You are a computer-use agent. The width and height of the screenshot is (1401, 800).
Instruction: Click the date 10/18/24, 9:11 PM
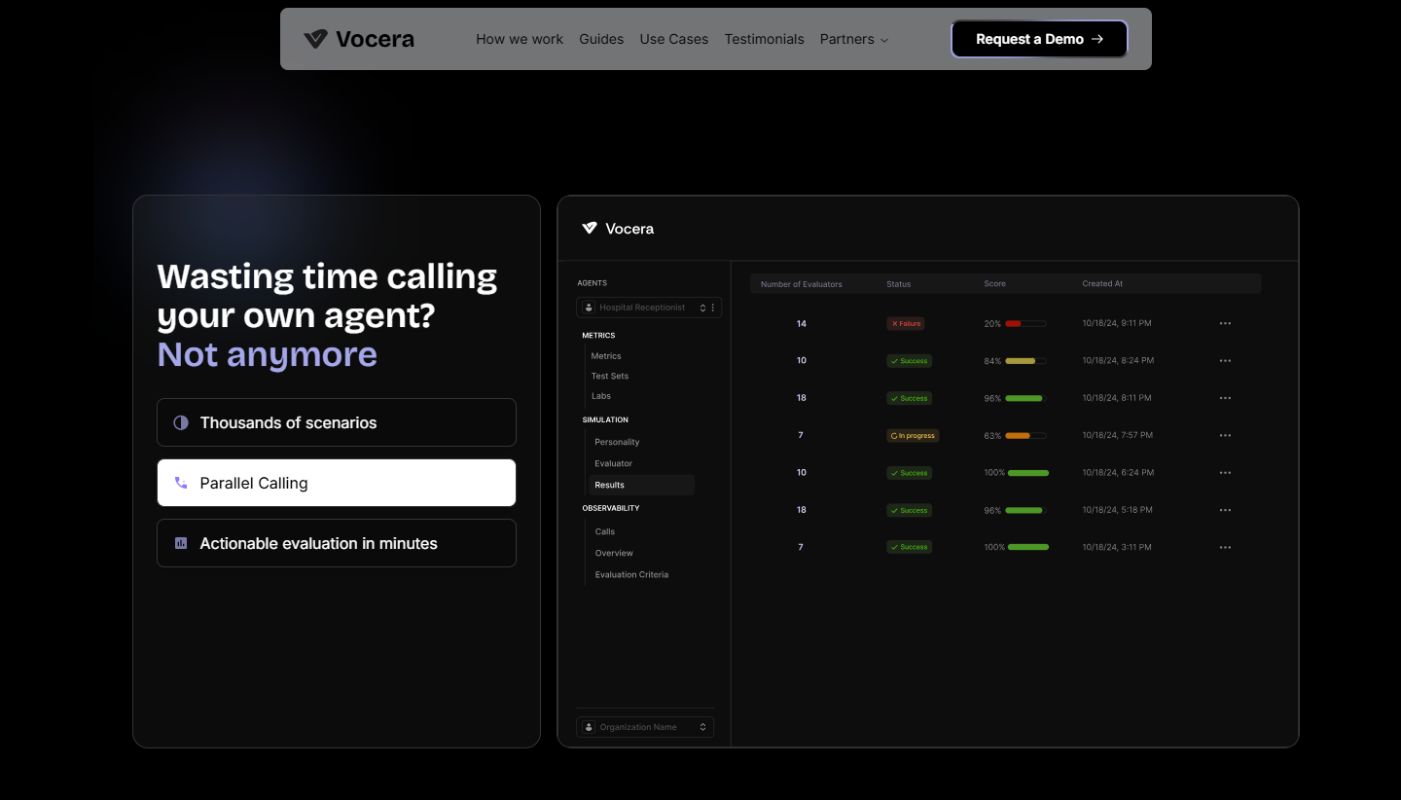[x=1117, y=324]
